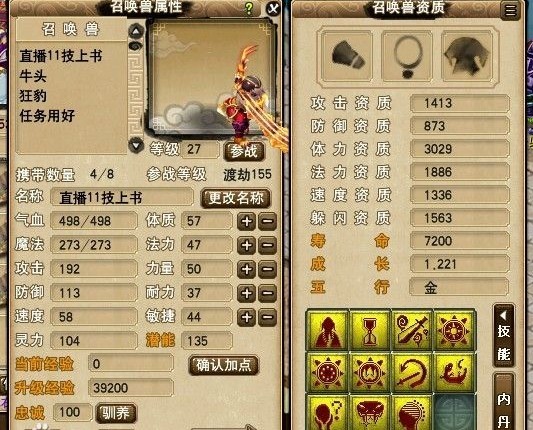This screenshot has width=533, height=430.
Task: Open the summon aptitude panel menu icon
Action: [x=510, y=11]
